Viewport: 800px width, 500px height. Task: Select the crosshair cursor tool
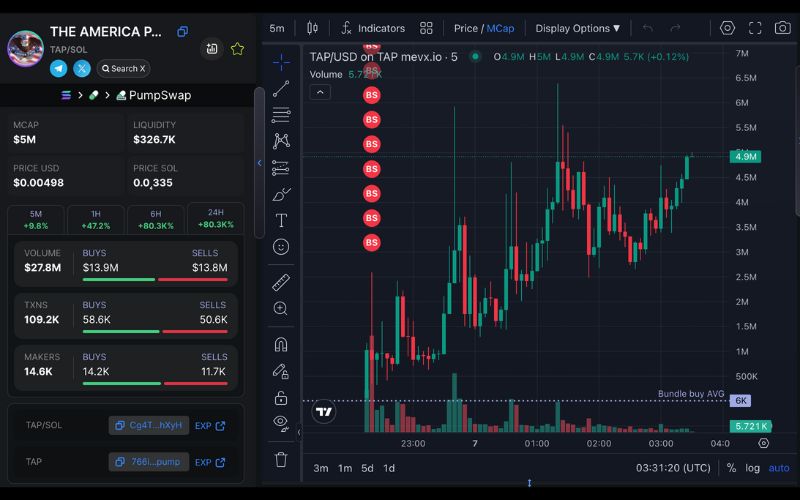[x=281, y=62]
